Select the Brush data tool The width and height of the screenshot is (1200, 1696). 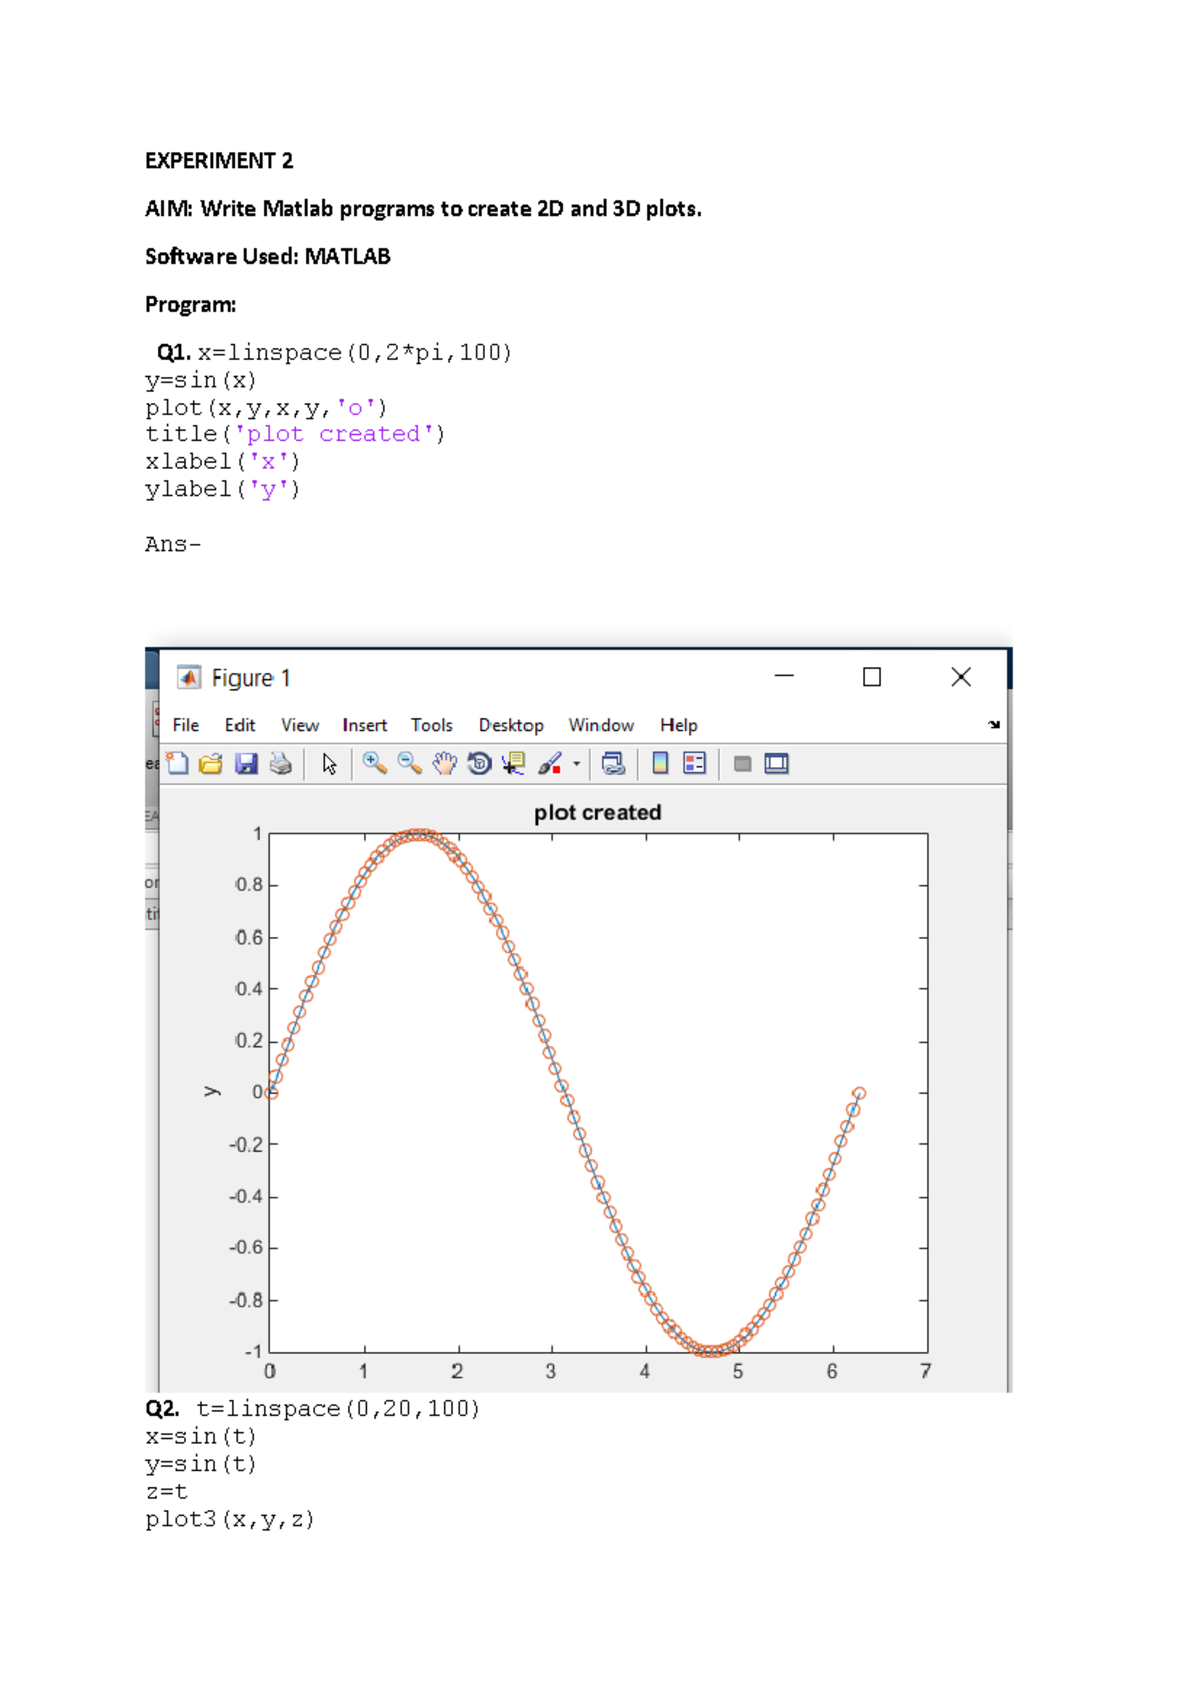point(550,764)
